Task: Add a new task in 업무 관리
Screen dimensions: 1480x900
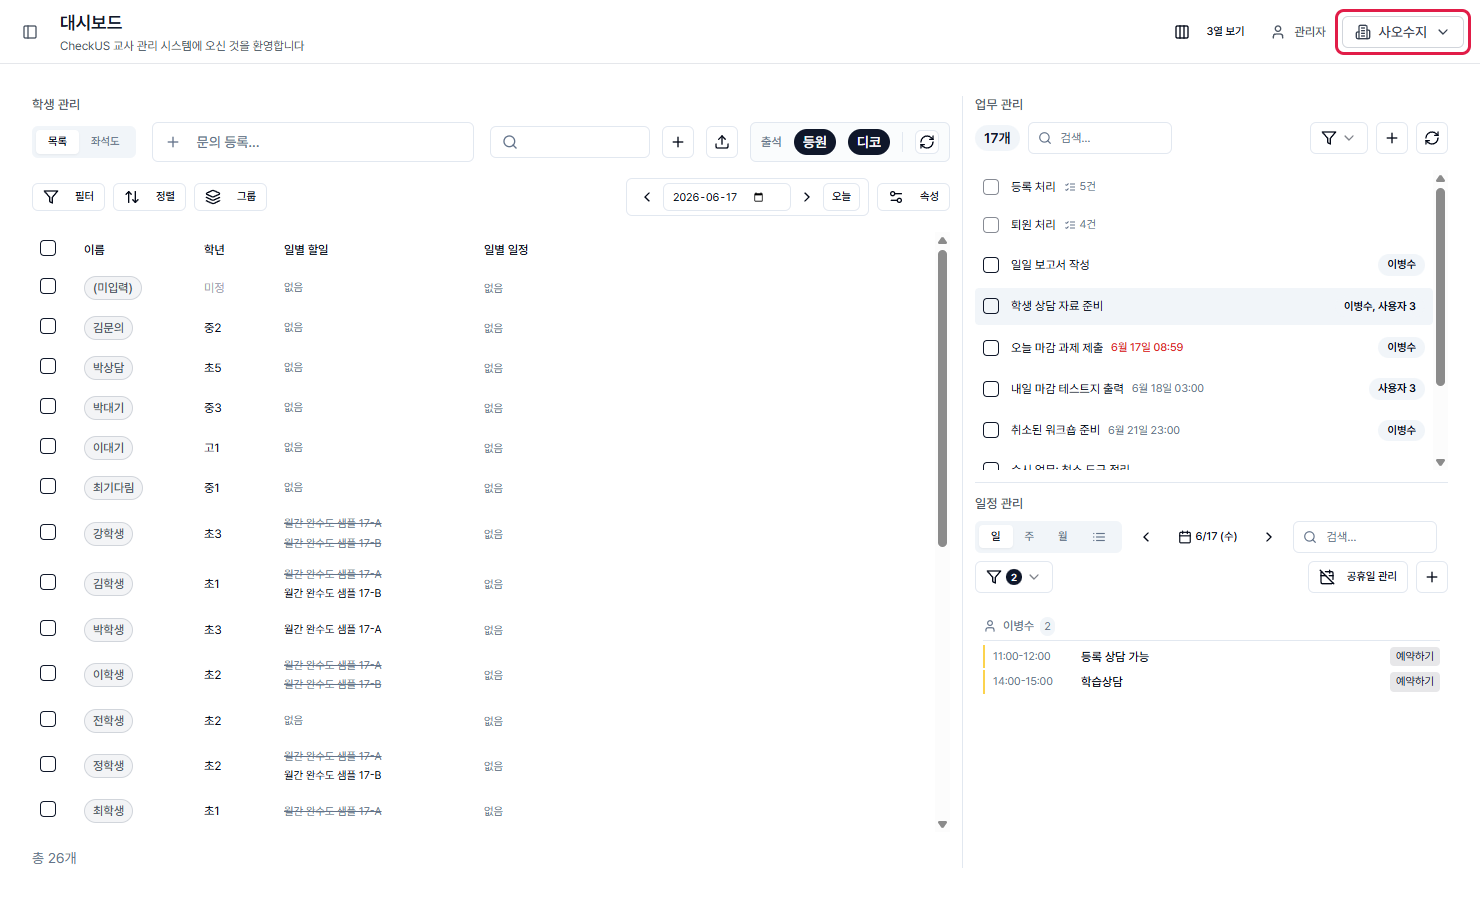Action: 1392,138
